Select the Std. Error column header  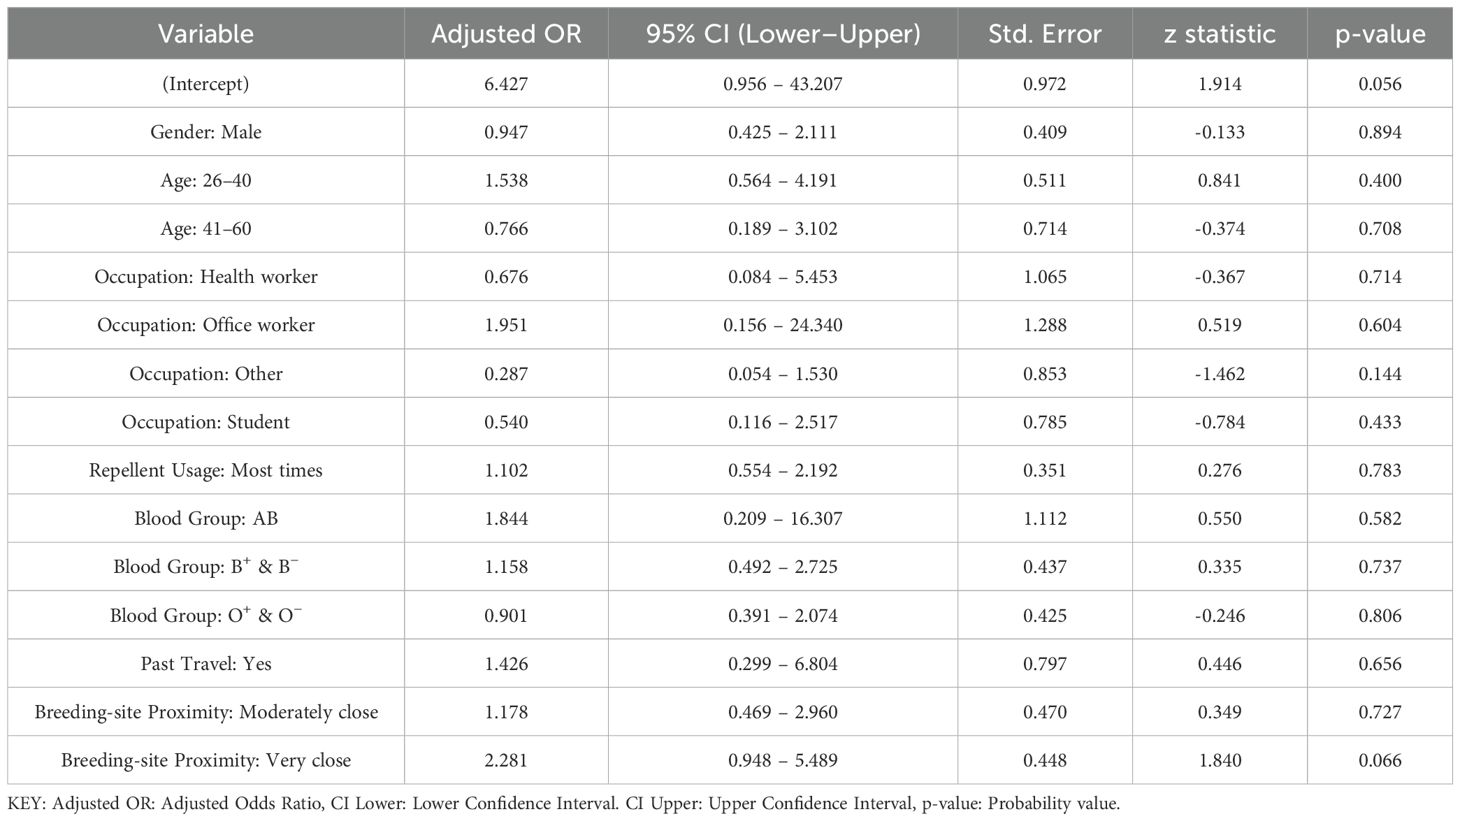(x=1045, y=34)
